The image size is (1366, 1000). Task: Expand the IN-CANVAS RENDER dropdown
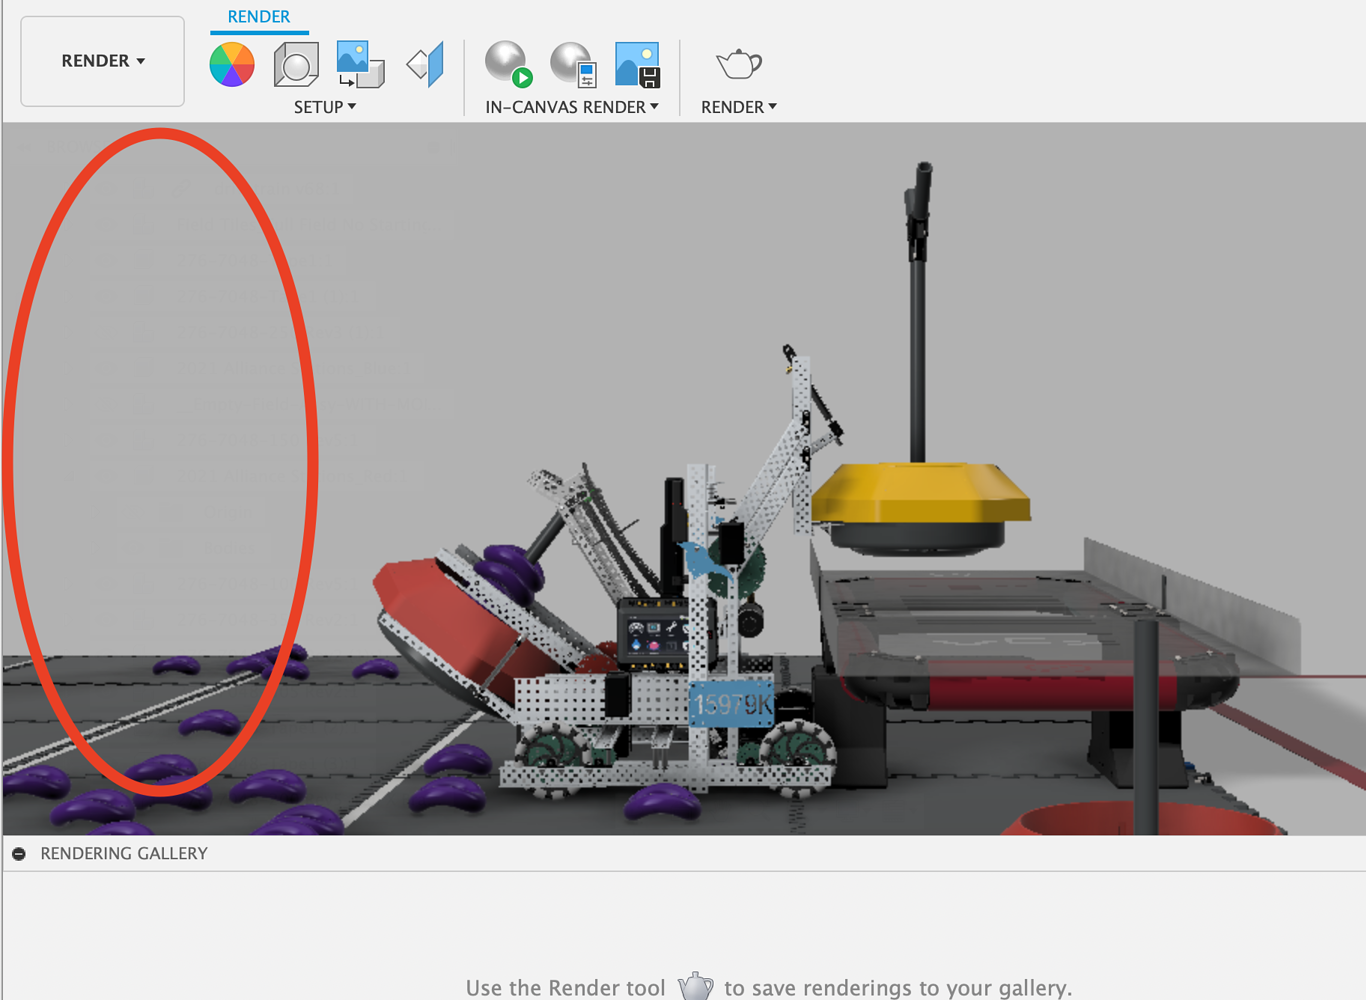(572, 107)
